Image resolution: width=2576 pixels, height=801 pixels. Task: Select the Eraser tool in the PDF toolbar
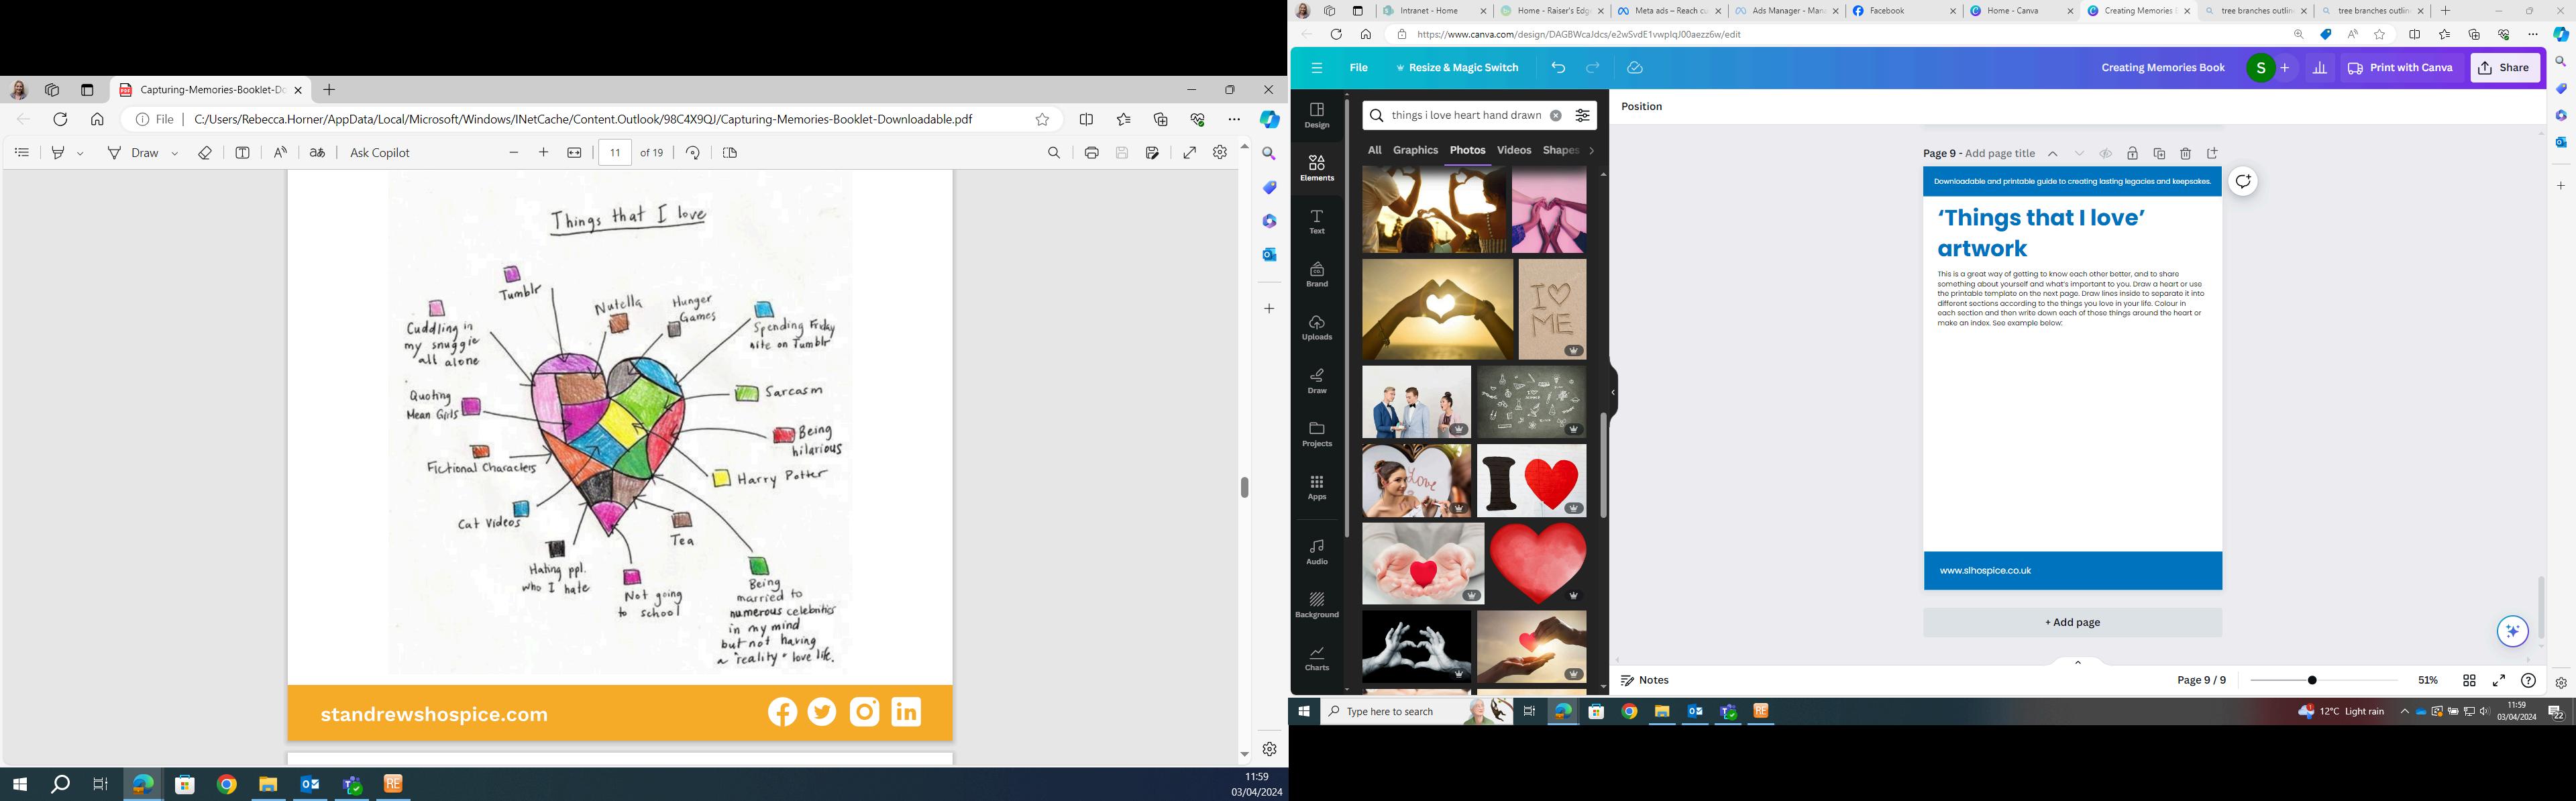[205, 153]
